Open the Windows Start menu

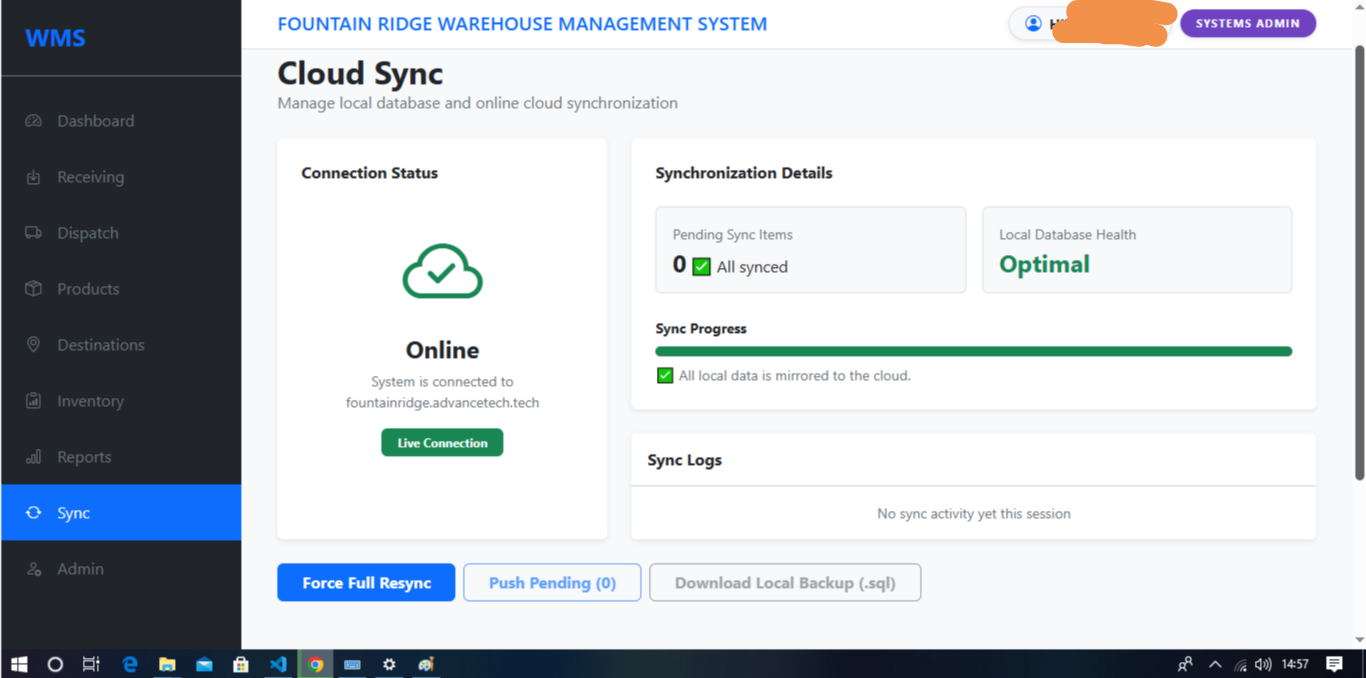click(x=19, y=664)
